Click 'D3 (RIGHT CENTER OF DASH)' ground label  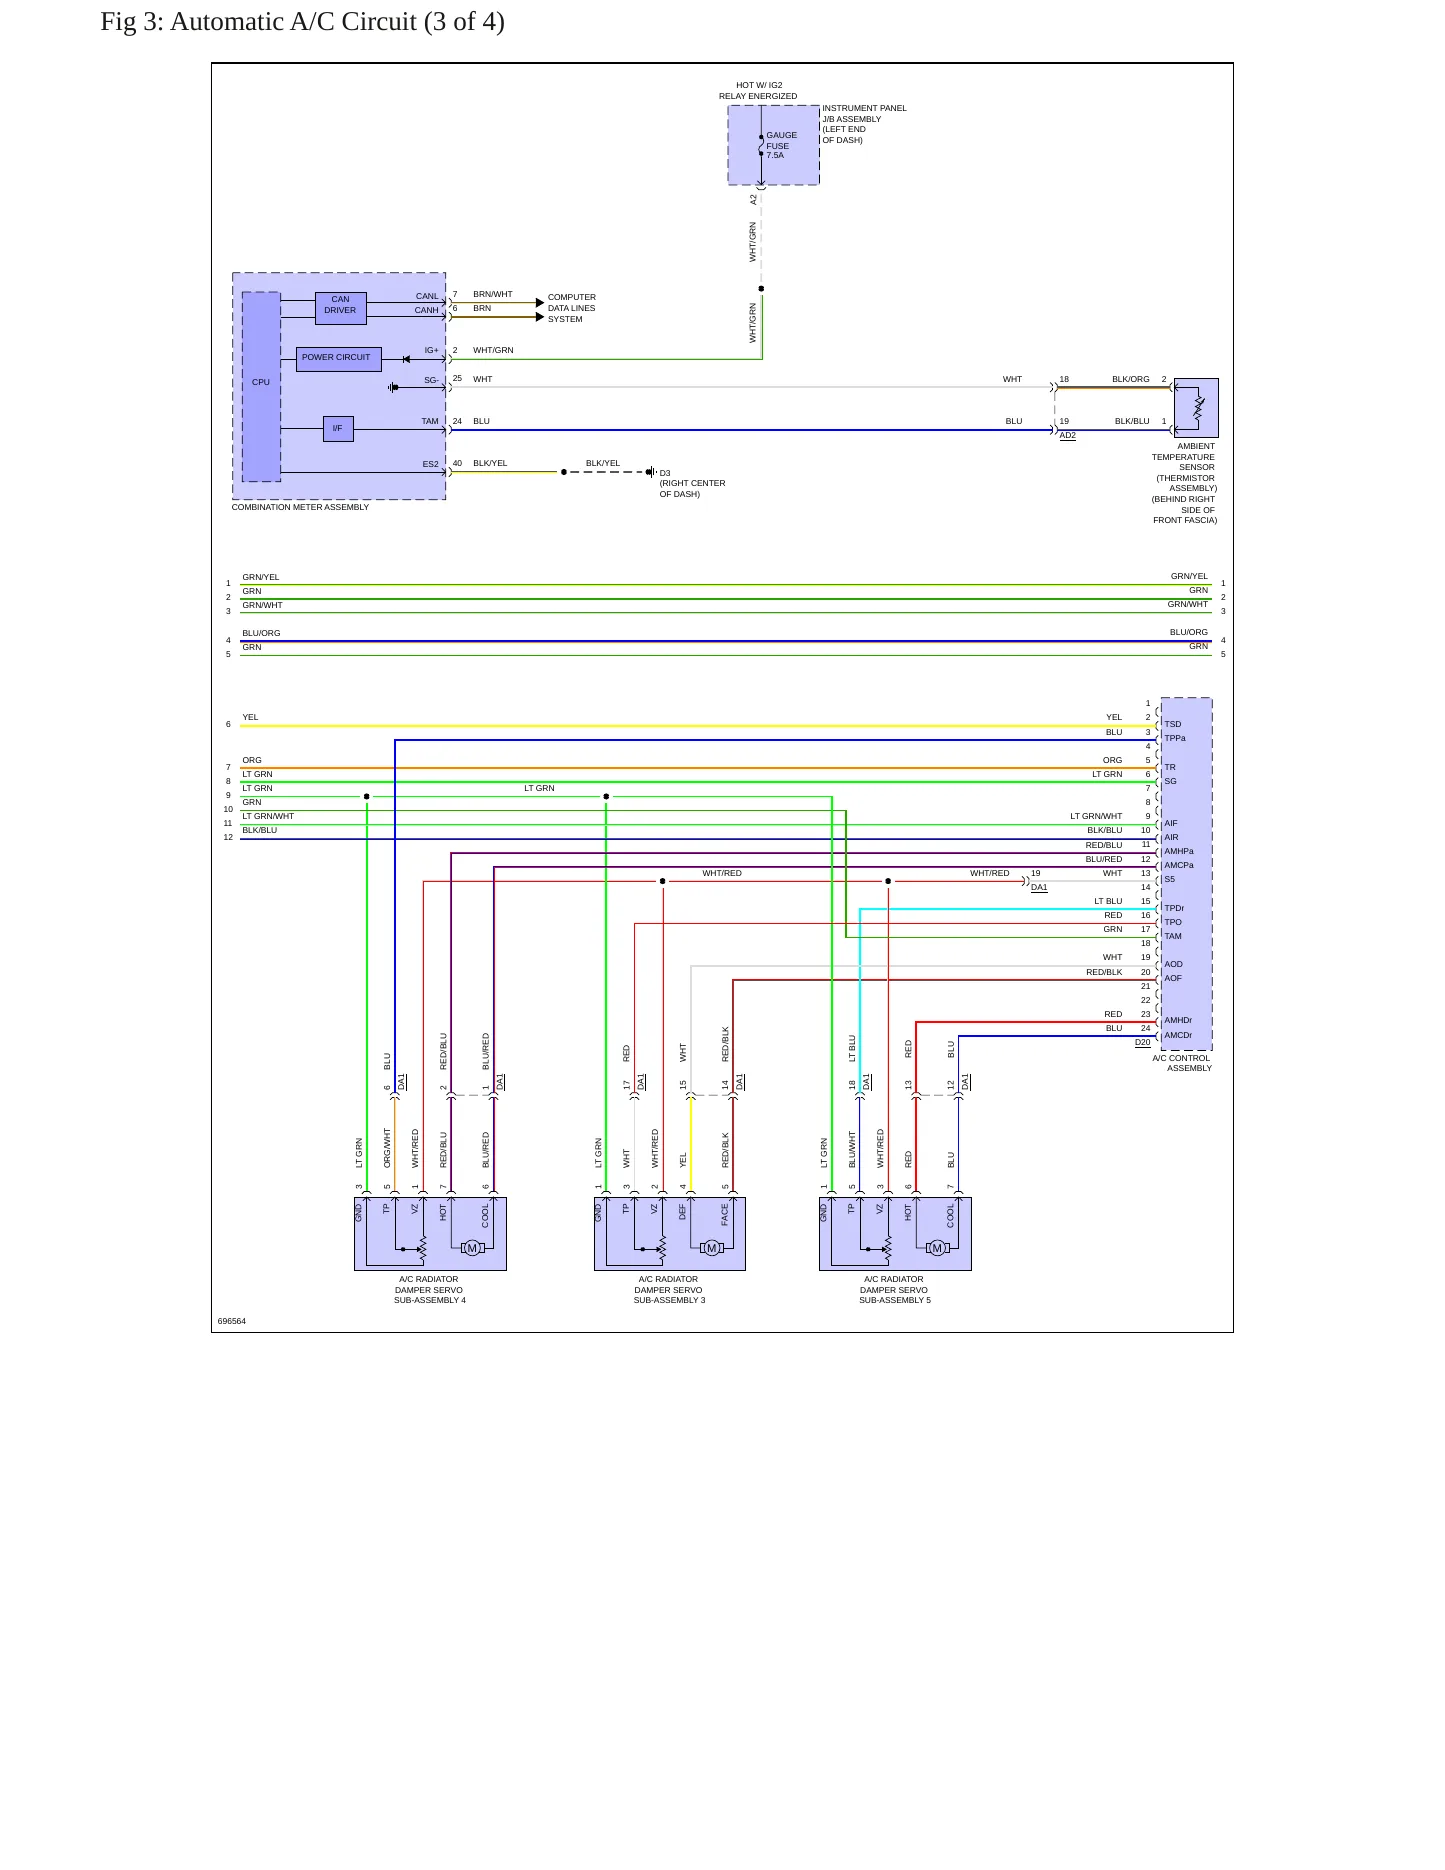click(x=692, y=483)
